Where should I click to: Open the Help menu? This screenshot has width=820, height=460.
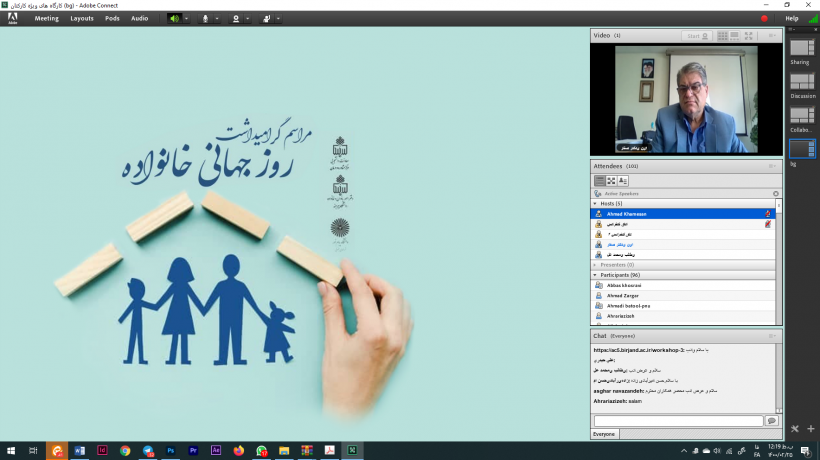click(x=792, y=18)
